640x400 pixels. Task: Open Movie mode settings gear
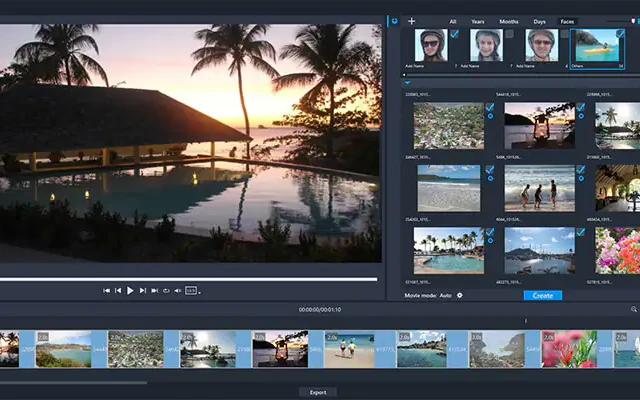pos(460,296)
